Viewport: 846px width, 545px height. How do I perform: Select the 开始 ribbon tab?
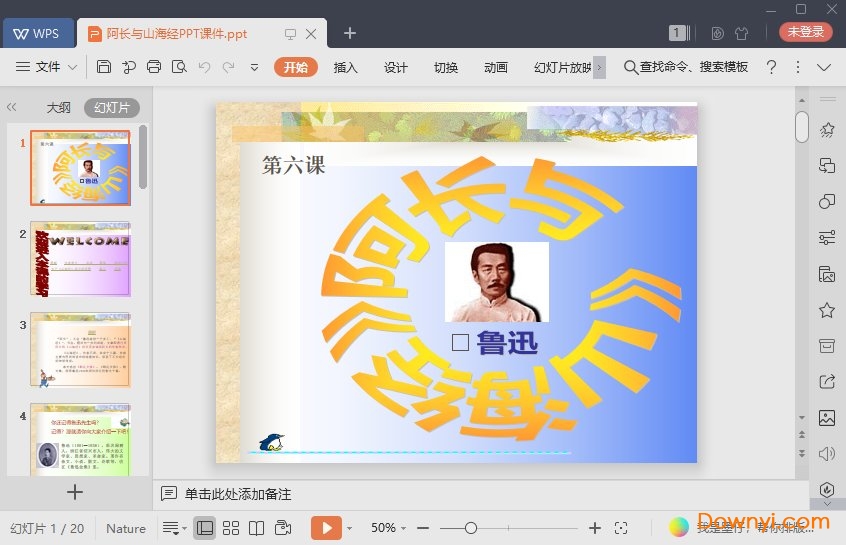click(296, 67)
